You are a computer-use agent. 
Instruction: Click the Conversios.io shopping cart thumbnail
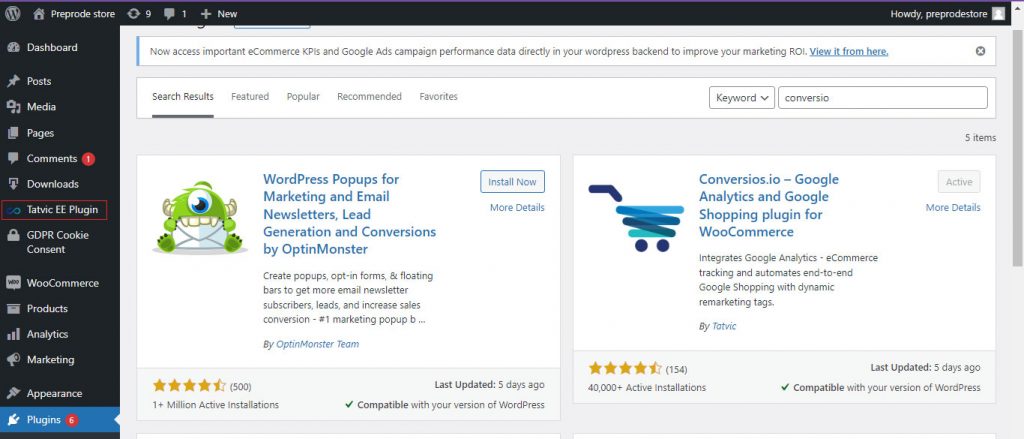click(636, 217)
